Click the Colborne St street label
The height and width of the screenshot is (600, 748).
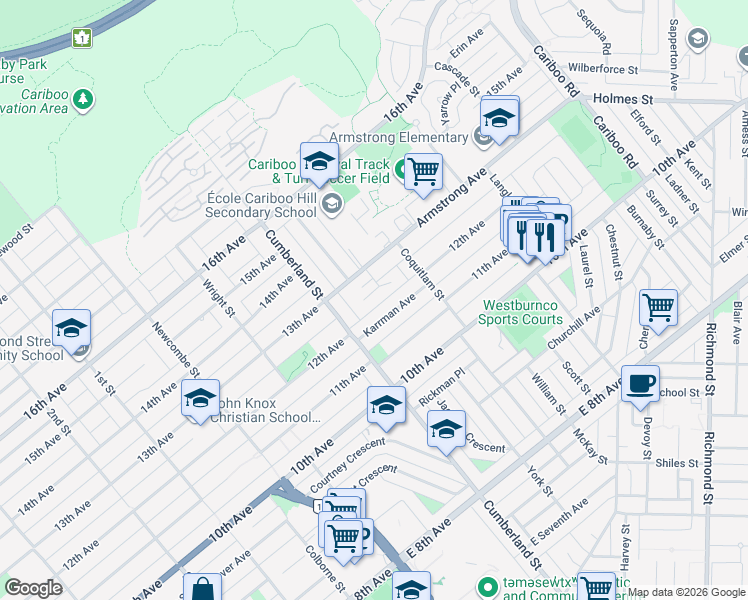[325, 569]
